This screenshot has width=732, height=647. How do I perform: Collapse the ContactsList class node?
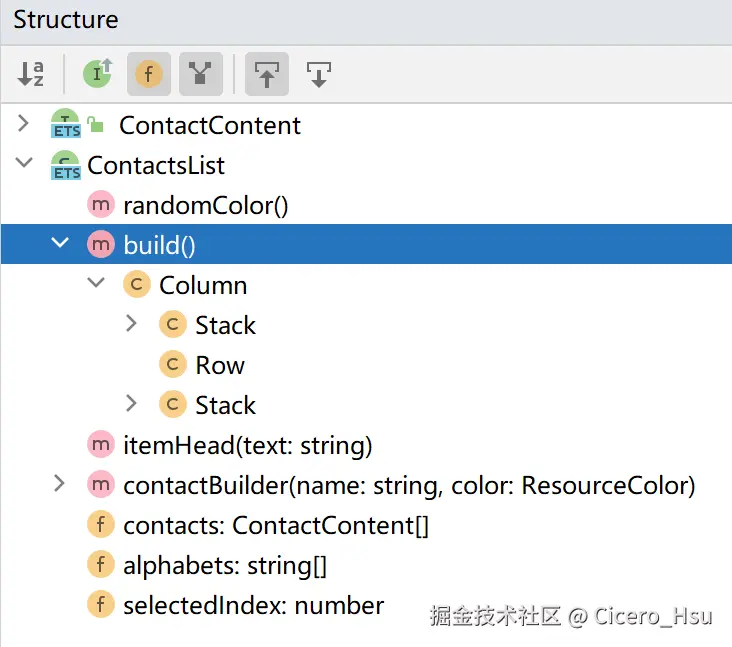click(24, 165)
